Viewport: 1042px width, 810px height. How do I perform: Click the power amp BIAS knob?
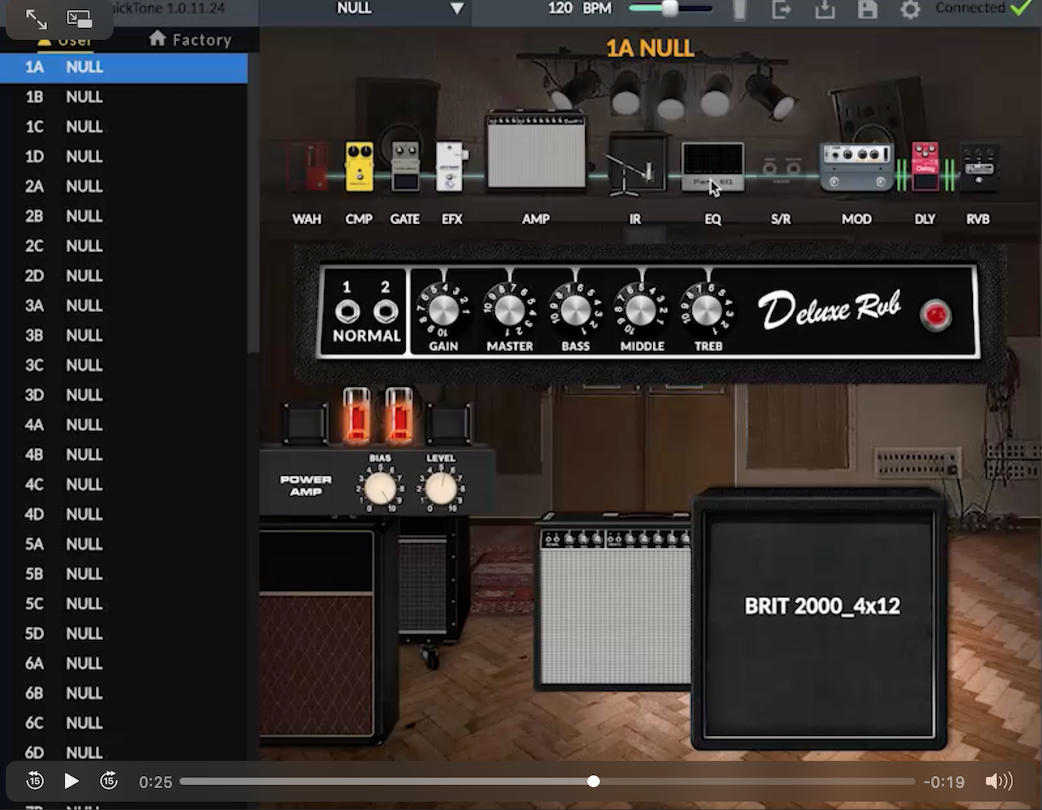click(x=380, y=489)
